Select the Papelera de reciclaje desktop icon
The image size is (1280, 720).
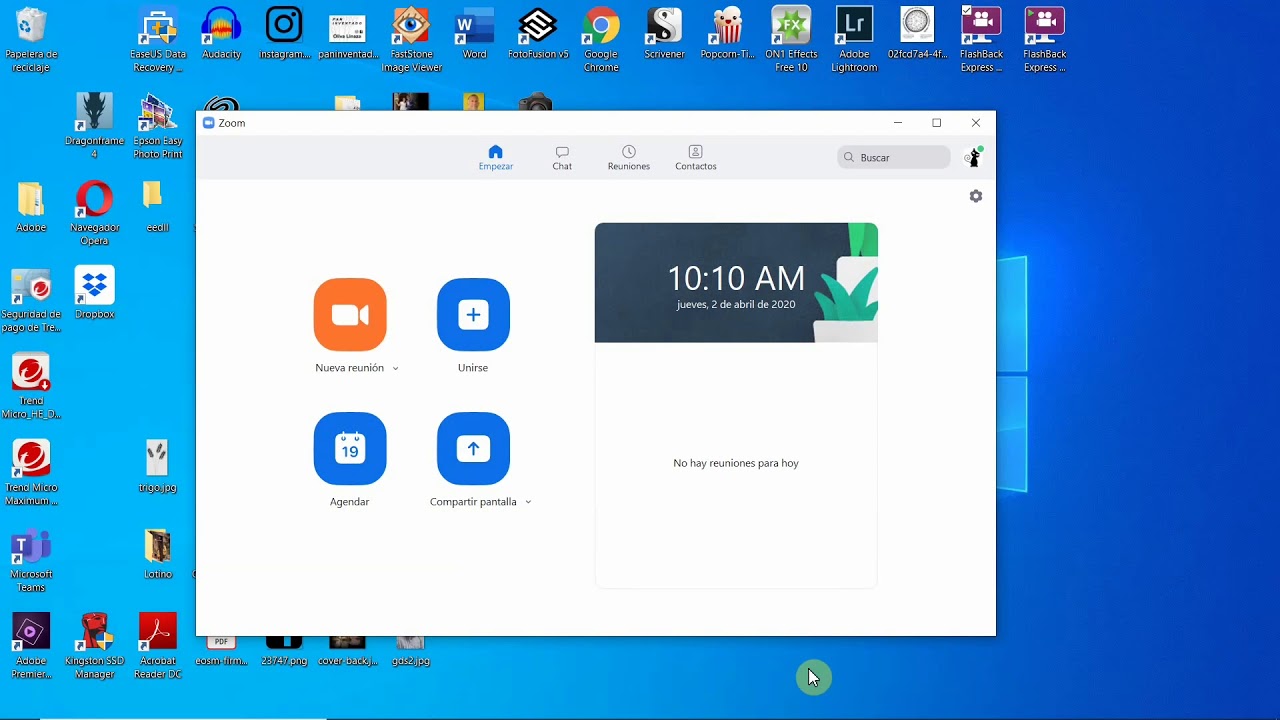click(31, 41)
